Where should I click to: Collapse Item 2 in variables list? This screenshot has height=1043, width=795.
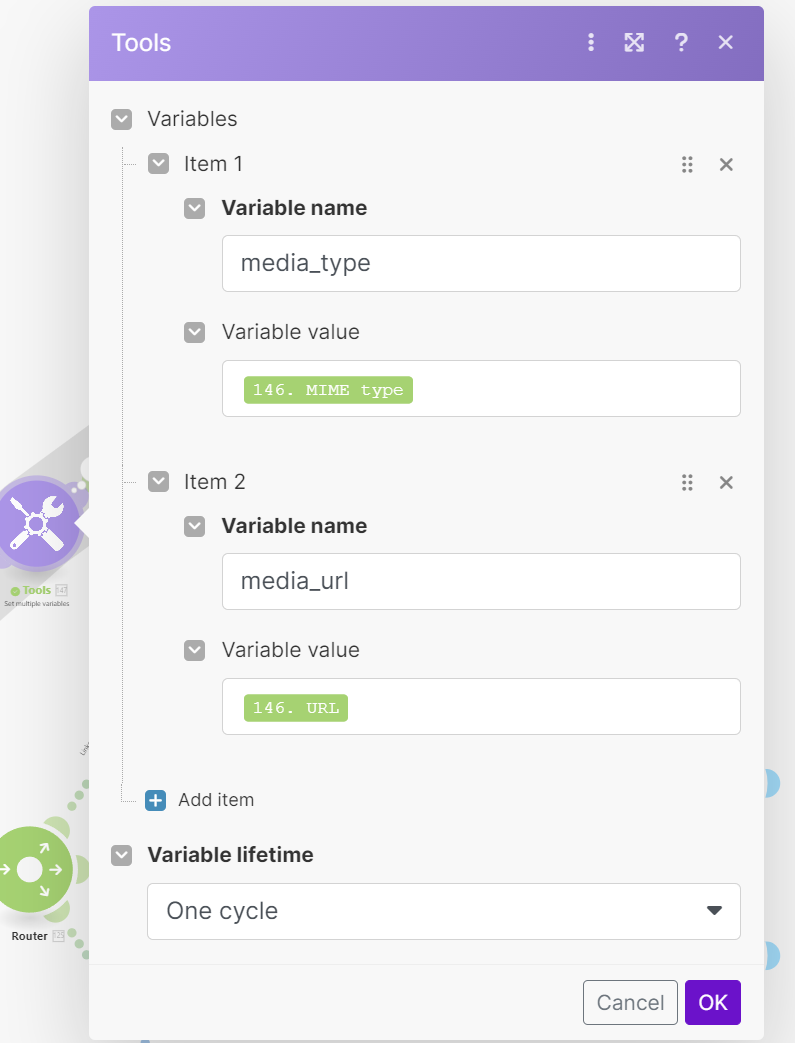(x=158, y=482)
